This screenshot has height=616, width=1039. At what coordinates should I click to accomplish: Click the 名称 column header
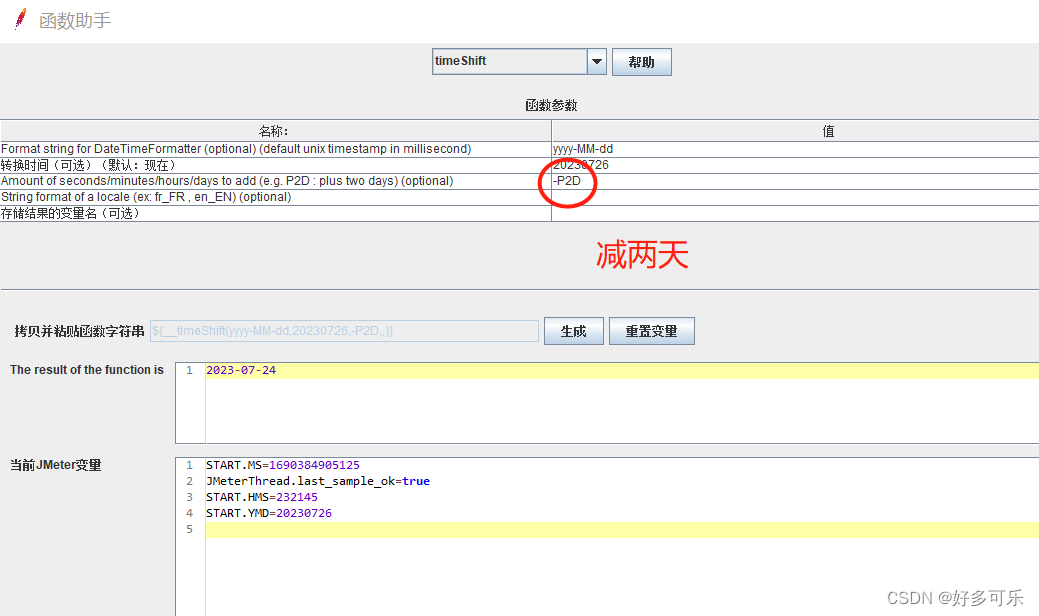pyautogui.click(x=276, y=131)
